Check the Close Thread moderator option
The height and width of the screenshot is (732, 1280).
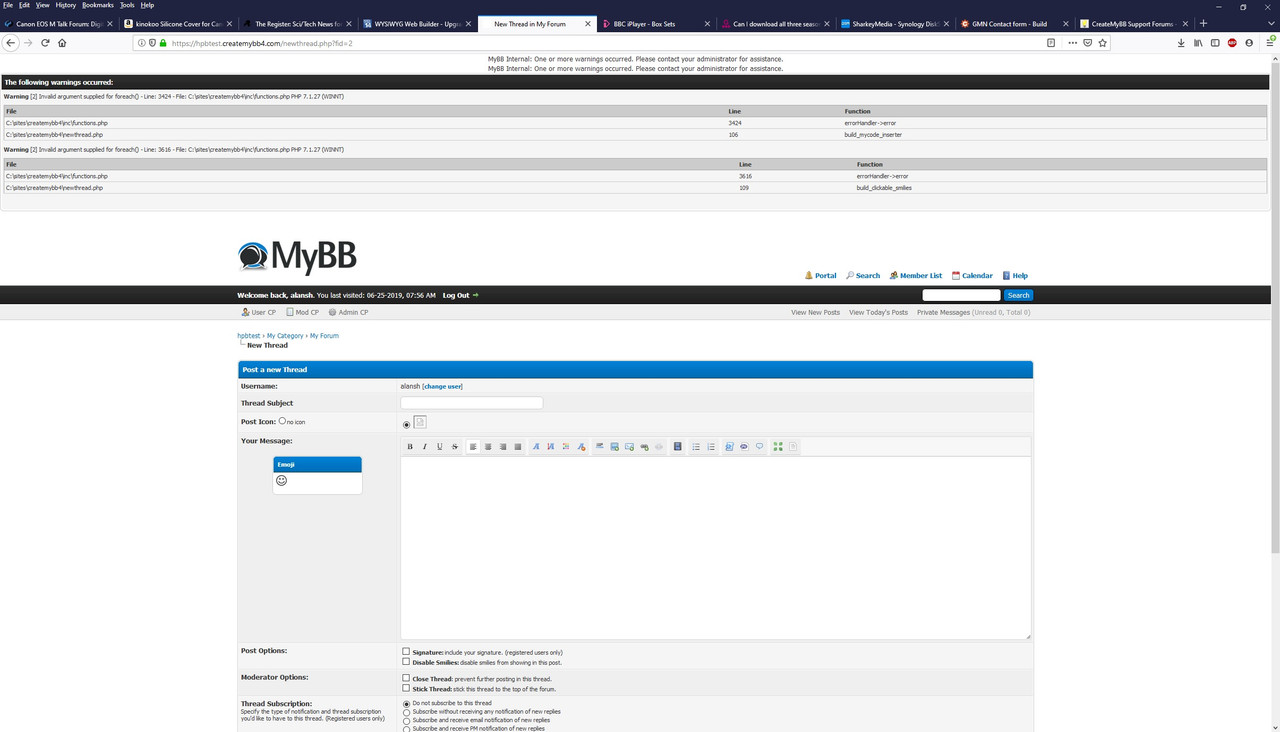406,678
